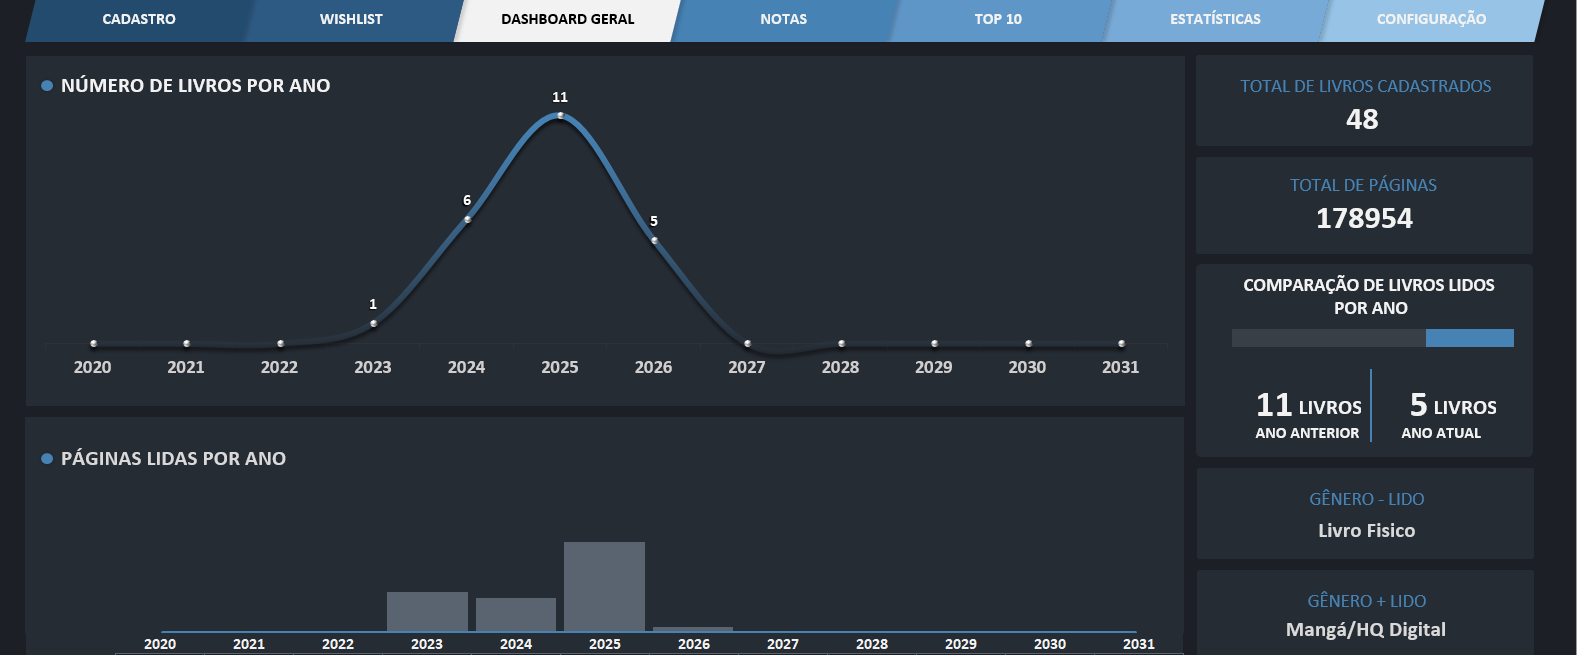Select the "Mangá/HQ Digital" value
Viewport: 1577px width, 655px height.
[x=1366, y=630]
